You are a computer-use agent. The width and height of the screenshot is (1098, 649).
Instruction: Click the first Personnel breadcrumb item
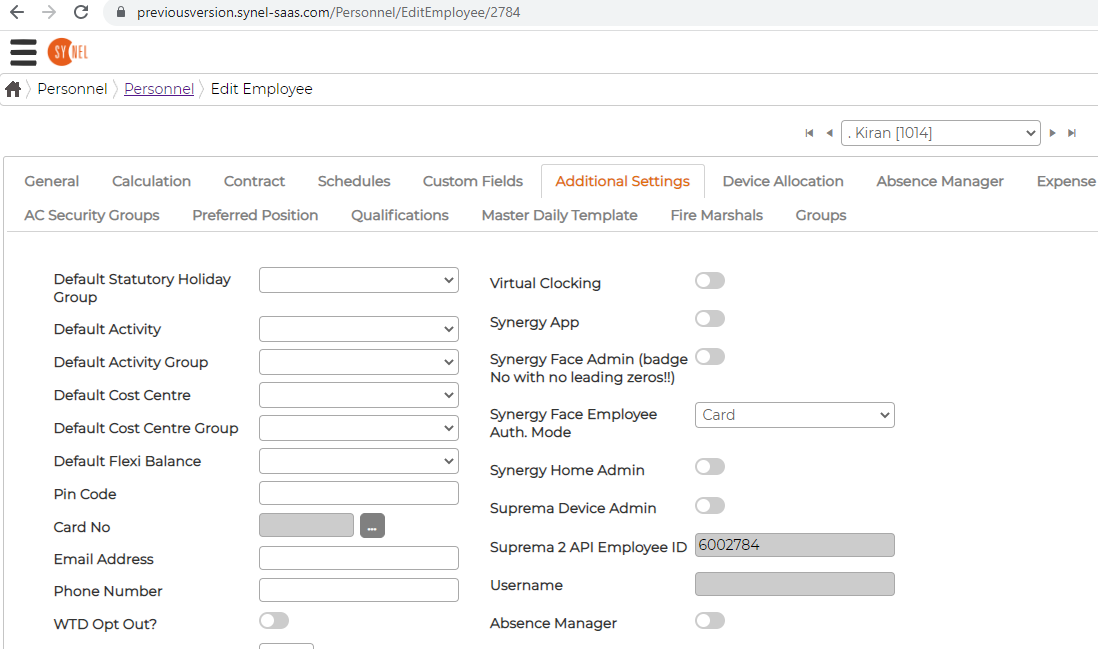point(72,89)
